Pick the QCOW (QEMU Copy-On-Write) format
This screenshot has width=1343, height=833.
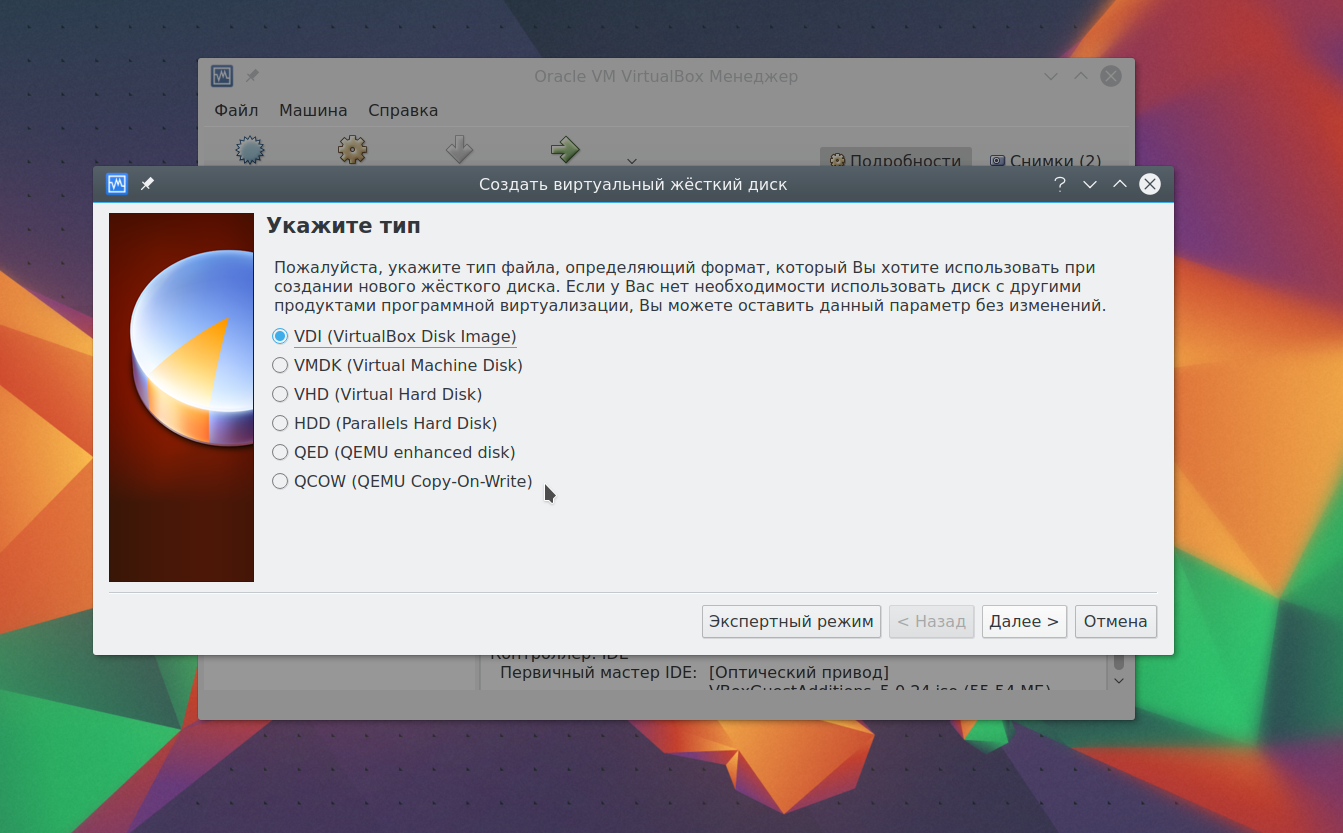click(280, 481)
